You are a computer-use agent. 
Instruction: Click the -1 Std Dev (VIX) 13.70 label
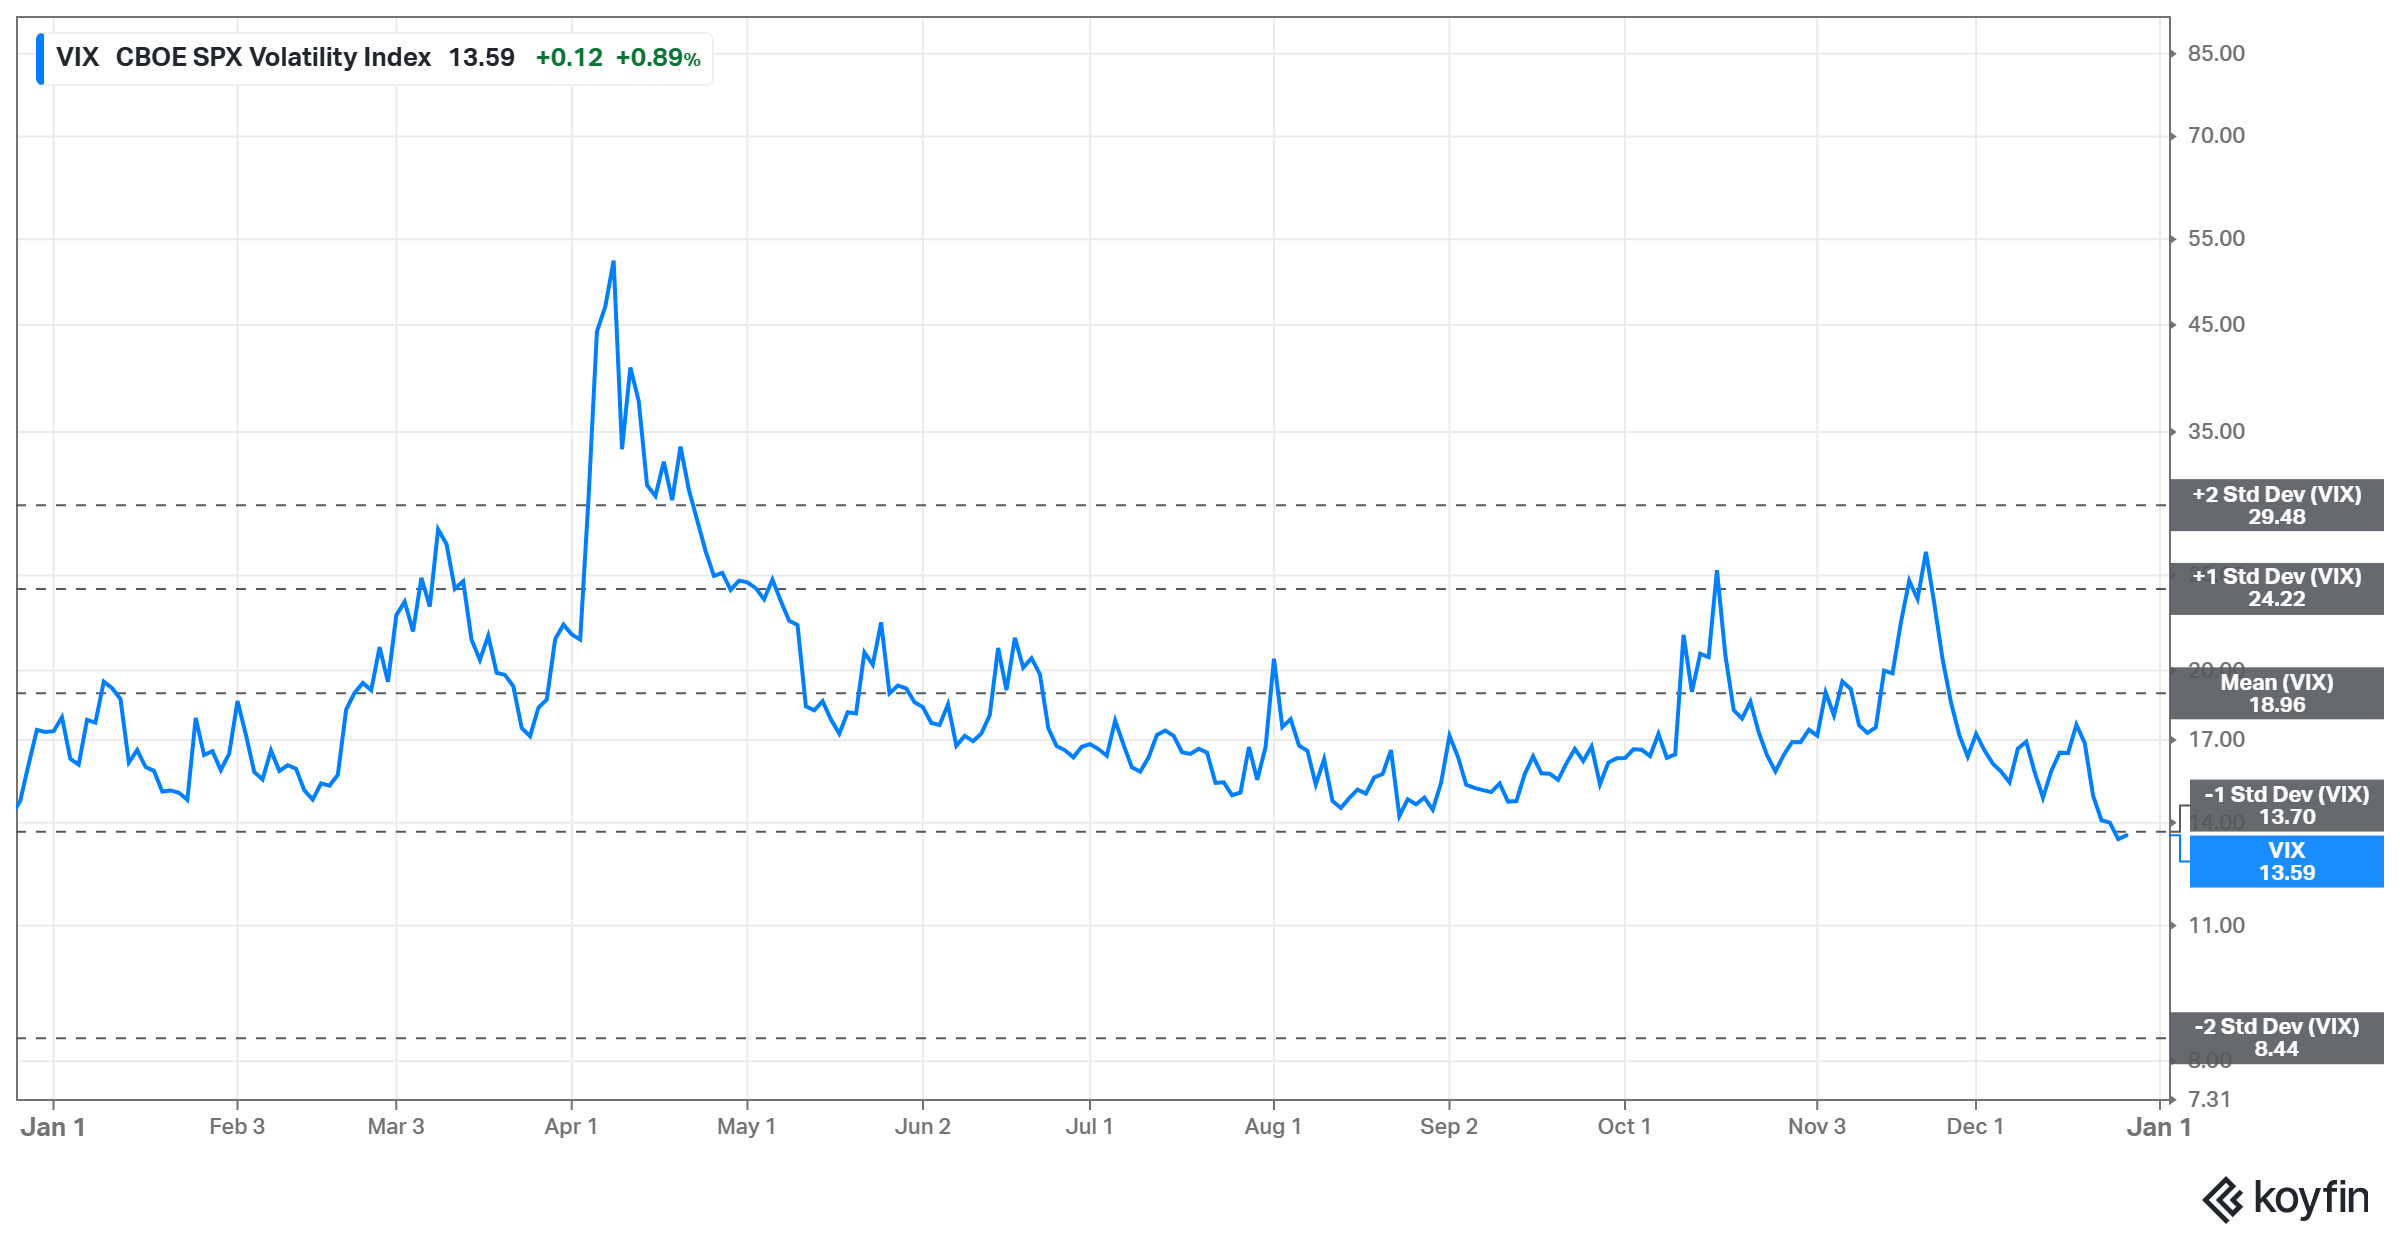pyautogui.click(x=2286, y=806)
